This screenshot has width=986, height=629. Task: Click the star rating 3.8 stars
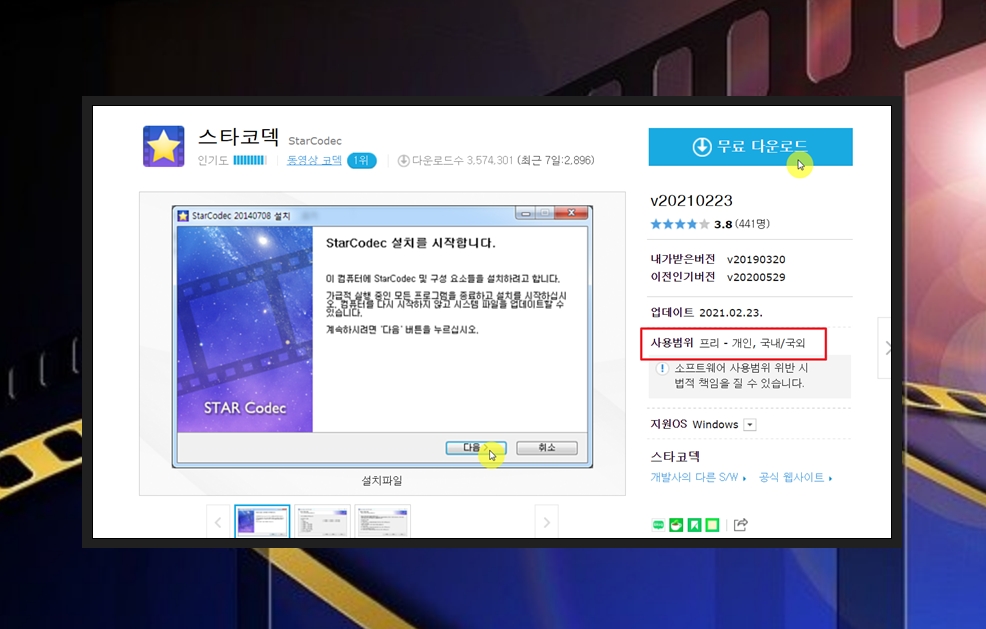[680, 224]
